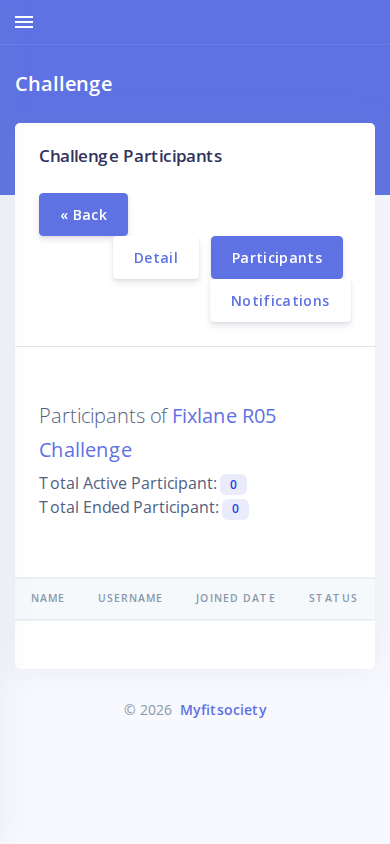Image resolution: width=390 pixels, height=844 pixels.
Task: Select the Participants tab
Action: (277, 258)
